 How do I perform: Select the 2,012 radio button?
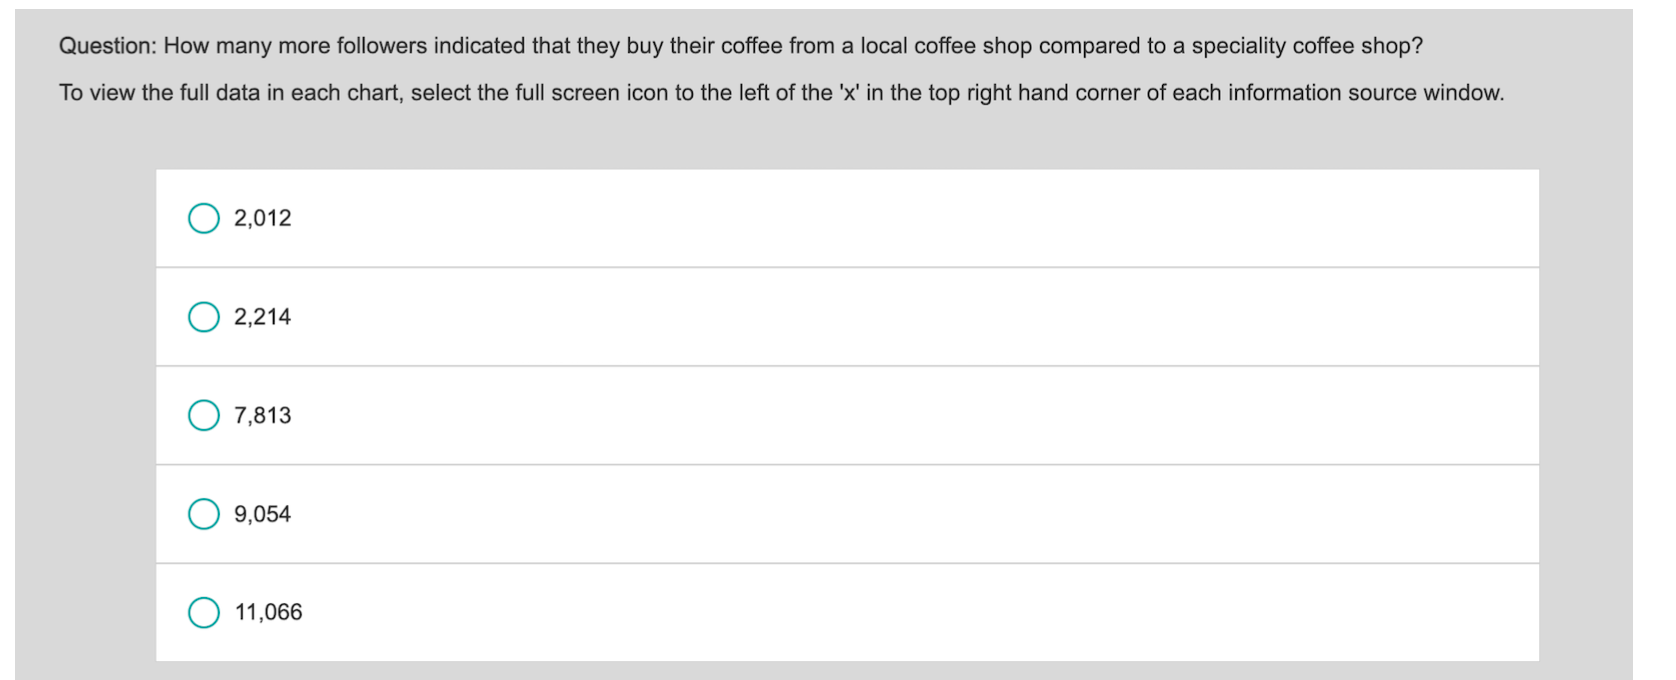[204, 218]
